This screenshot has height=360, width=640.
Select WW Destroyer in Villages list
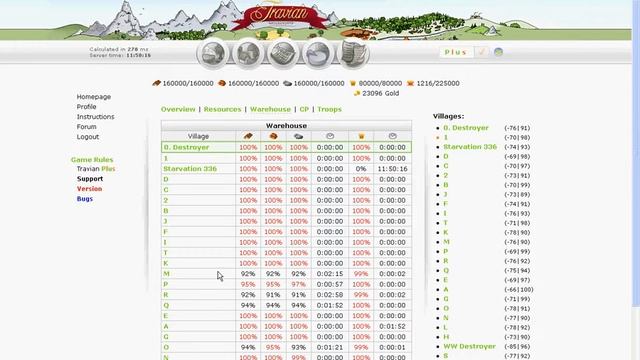click(469, 346)
